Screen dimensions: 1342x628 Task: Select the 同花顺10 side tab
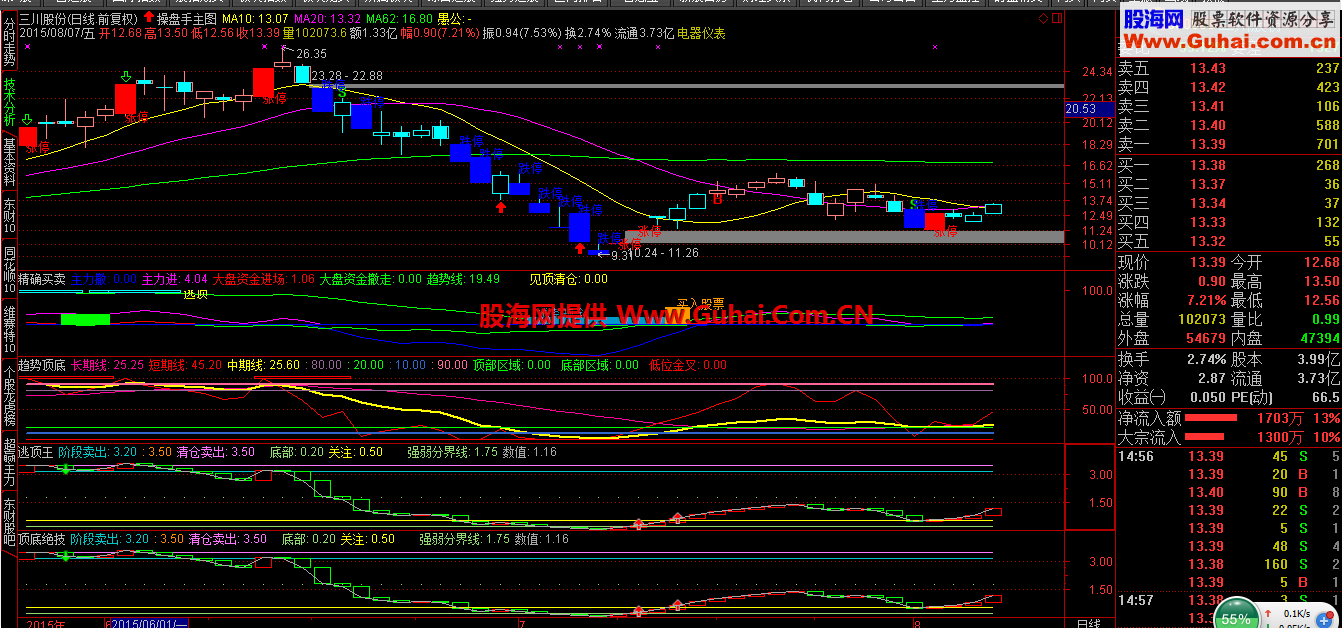click(x=9, y=271)
